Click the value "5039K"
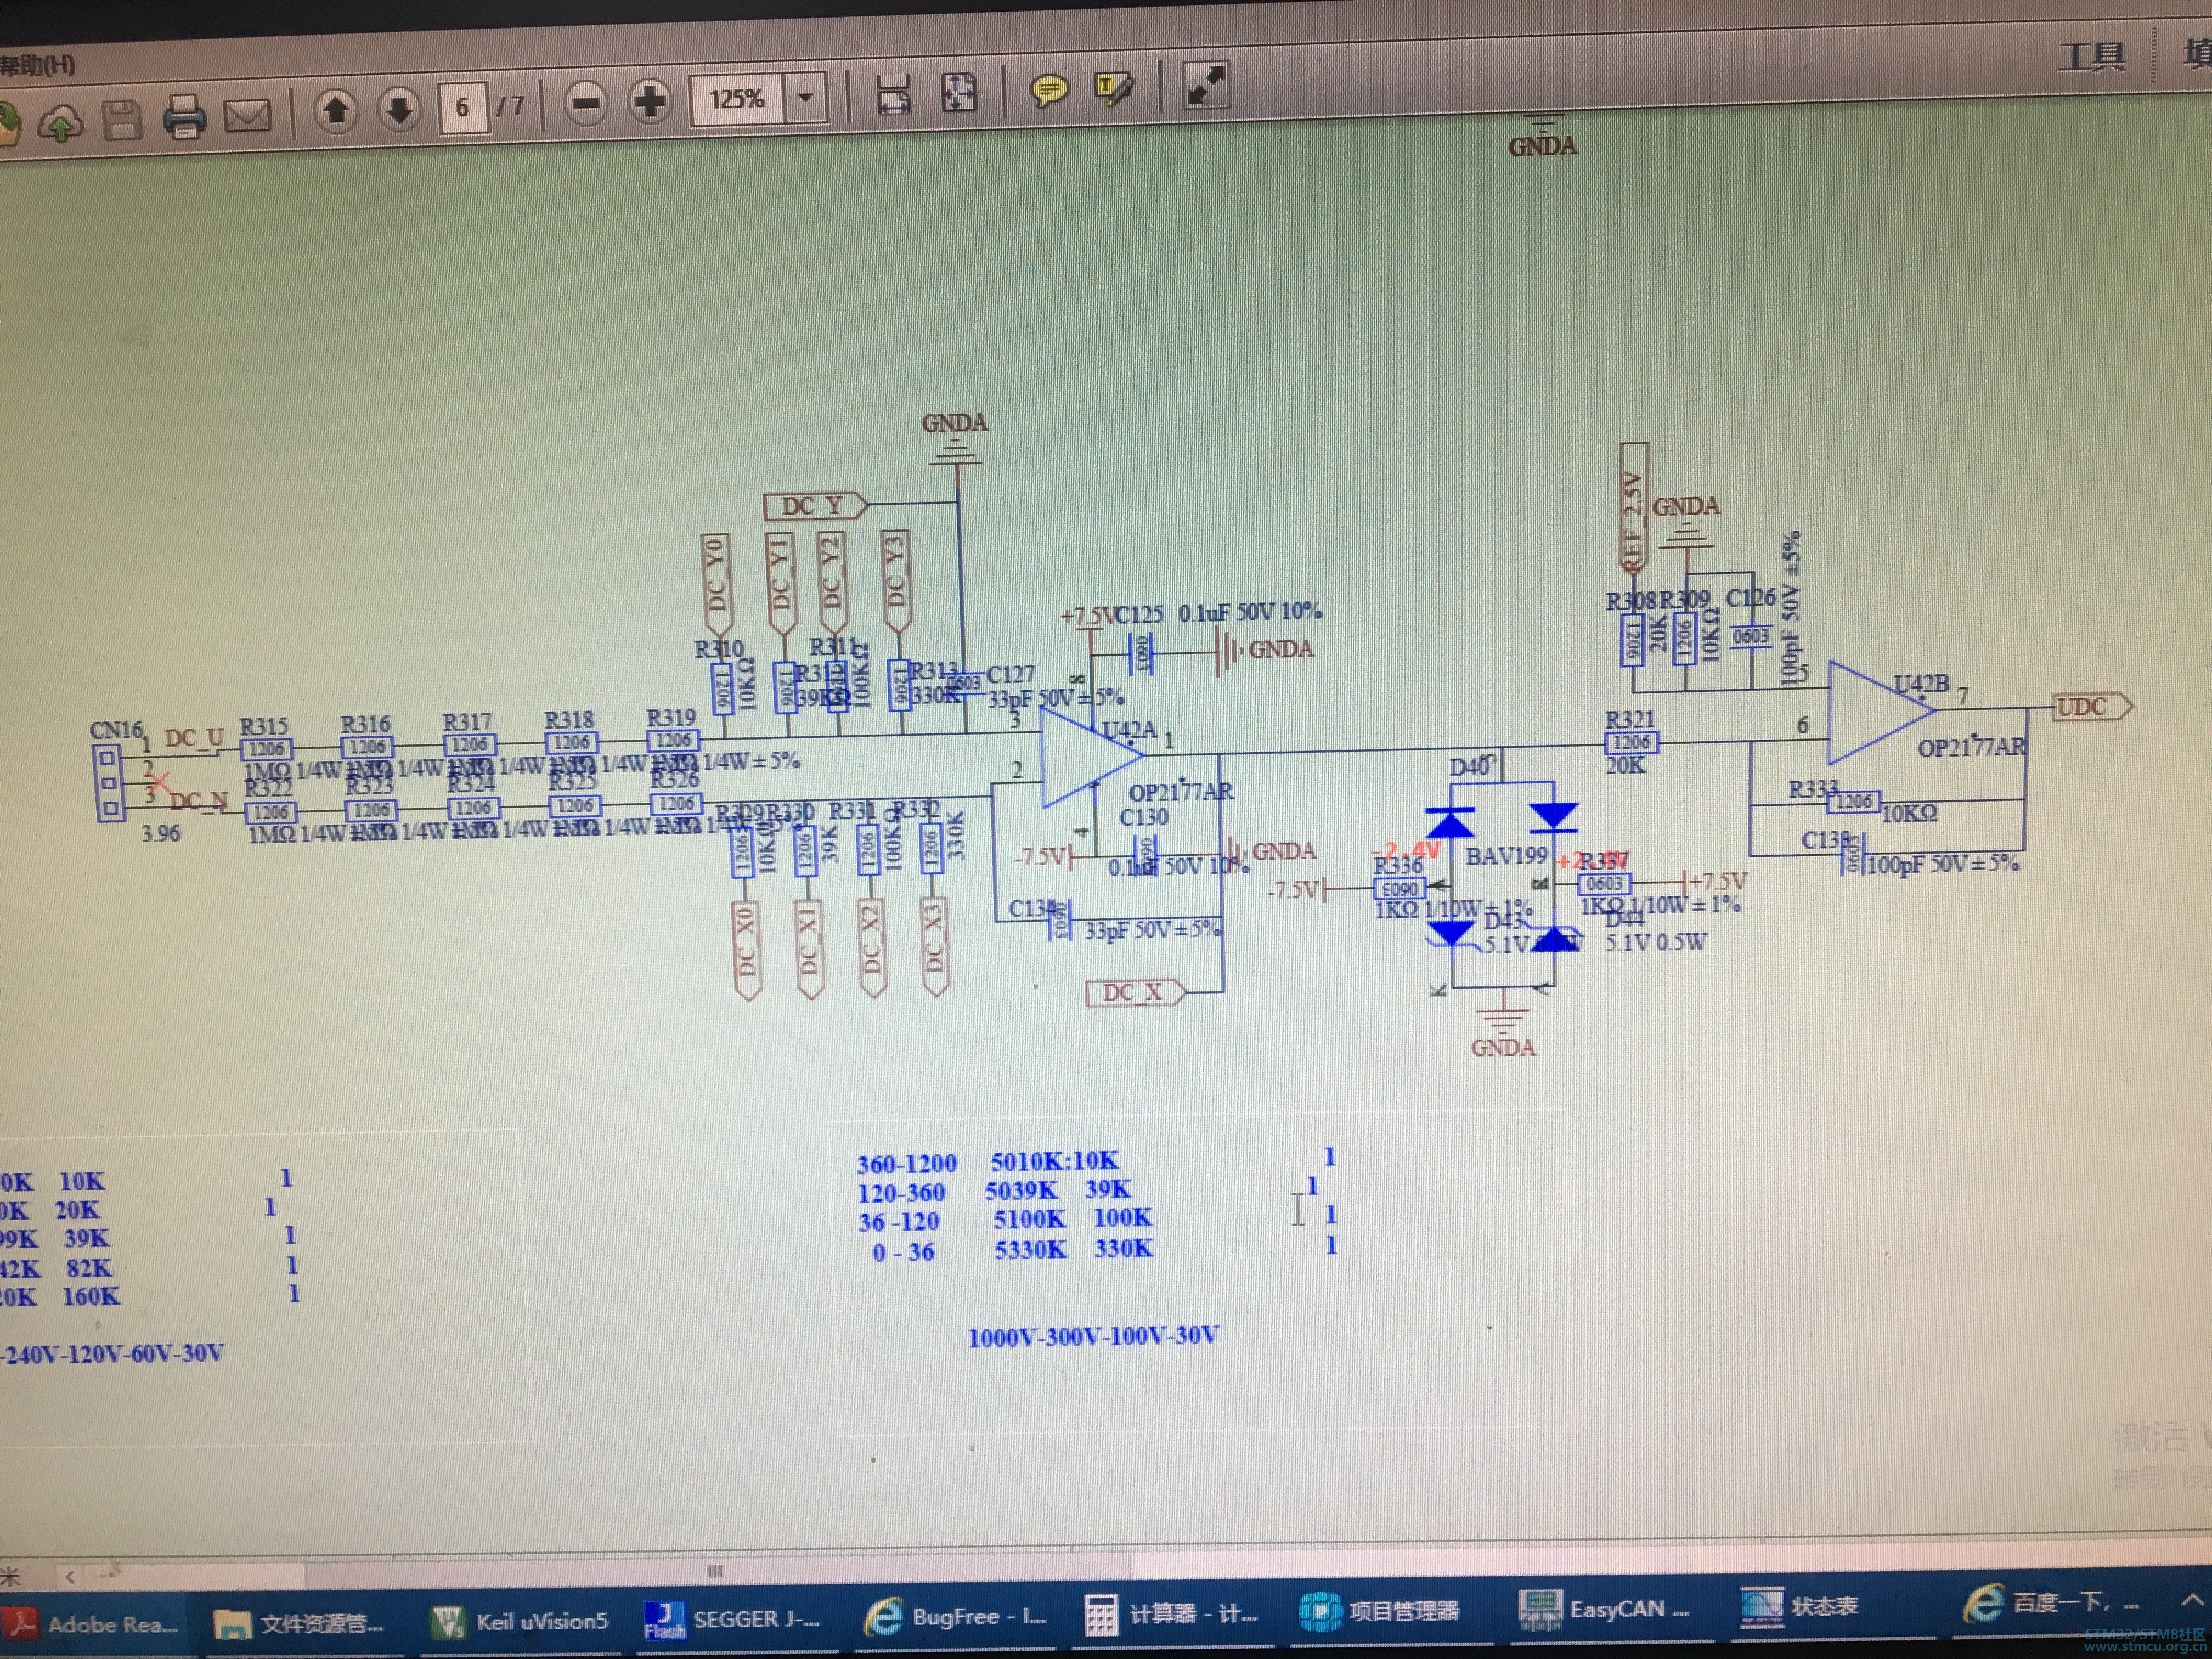This screenshot has width=2212, height=1659. point(1021,1190)
